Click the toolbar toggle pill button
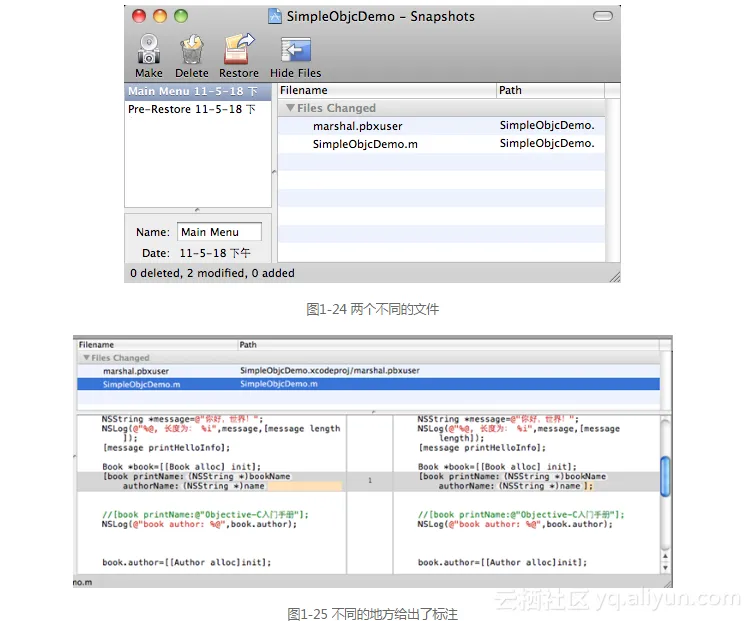This screenshot has height=621, width=752. 603,16
